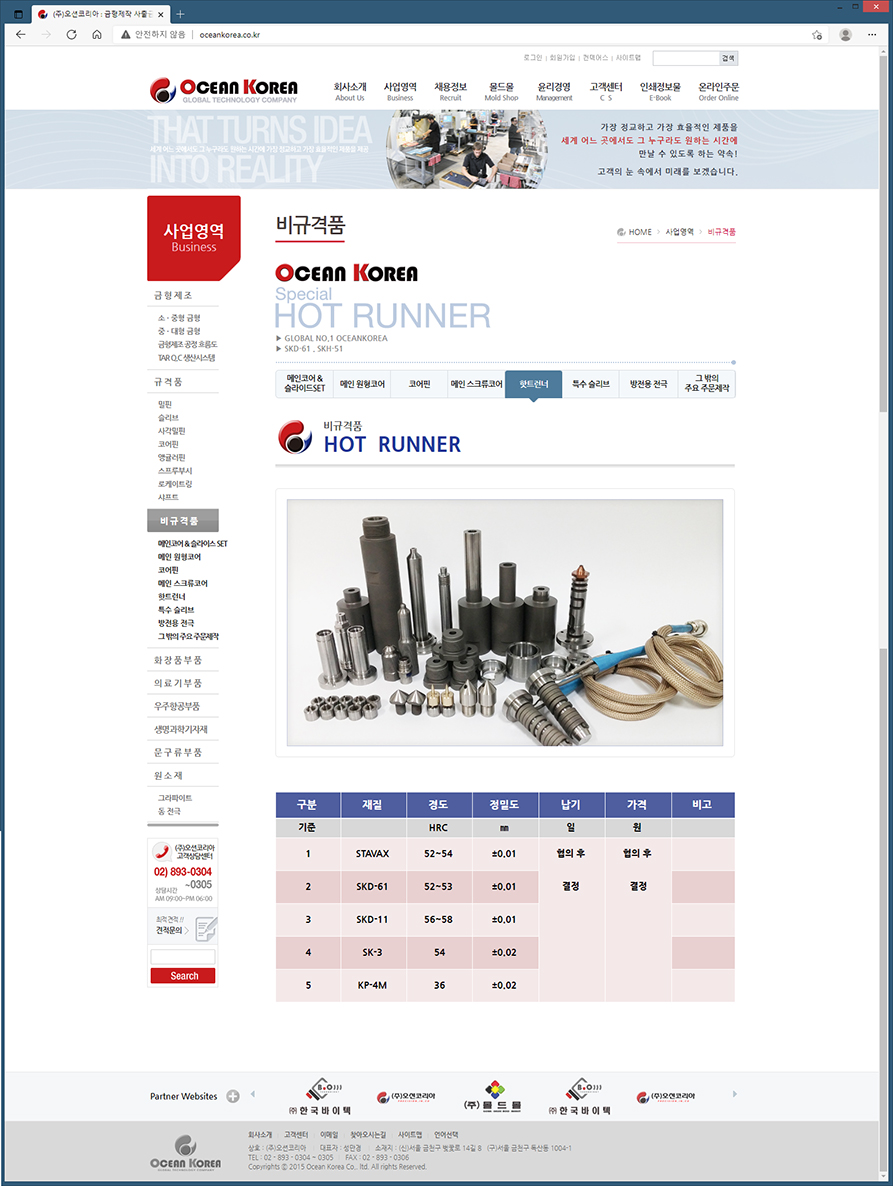Click the favorites star icon in address bar

(817, 34)
